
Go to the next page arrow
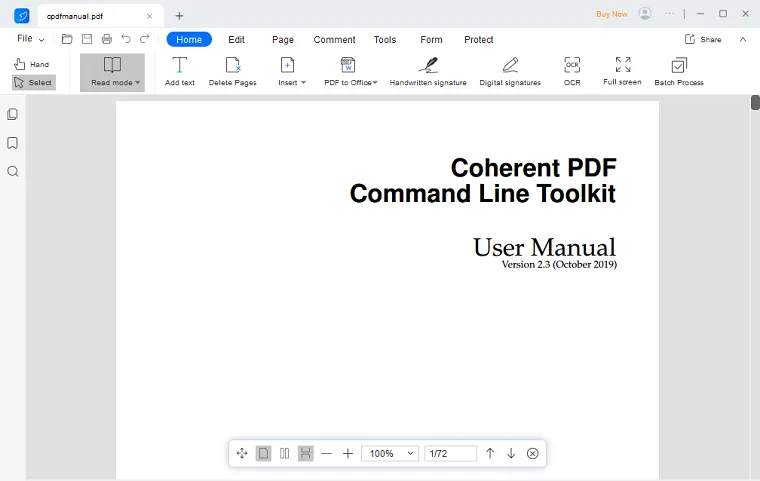[511, 453]
